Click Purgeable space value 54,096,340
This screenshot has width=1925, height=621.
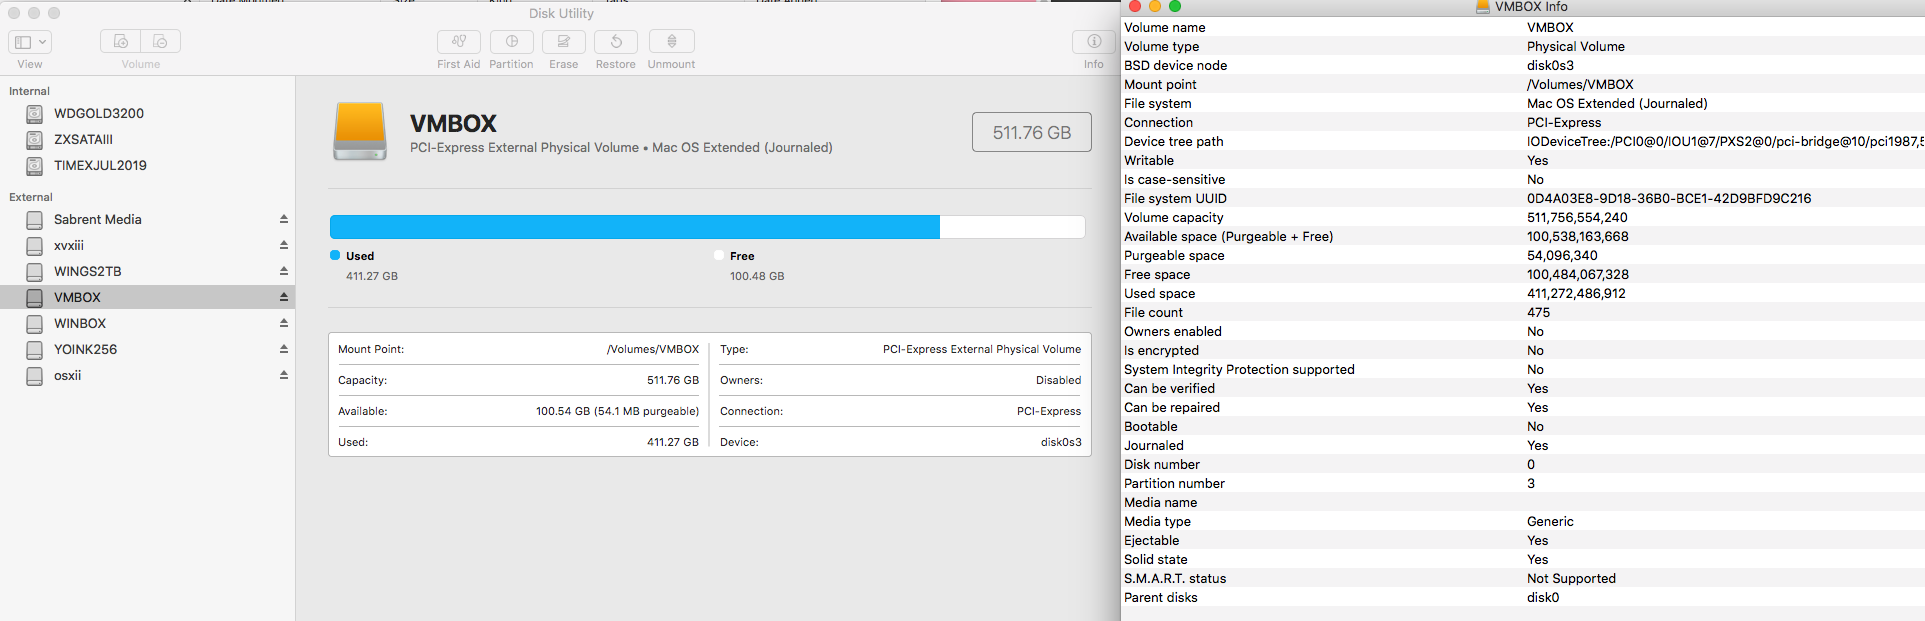click(1562, 255)
